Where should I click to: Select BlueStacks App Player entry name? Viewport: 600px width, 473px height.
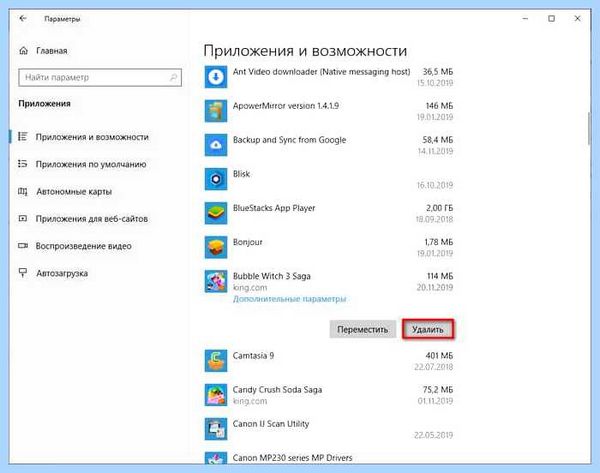pos(274,208)
